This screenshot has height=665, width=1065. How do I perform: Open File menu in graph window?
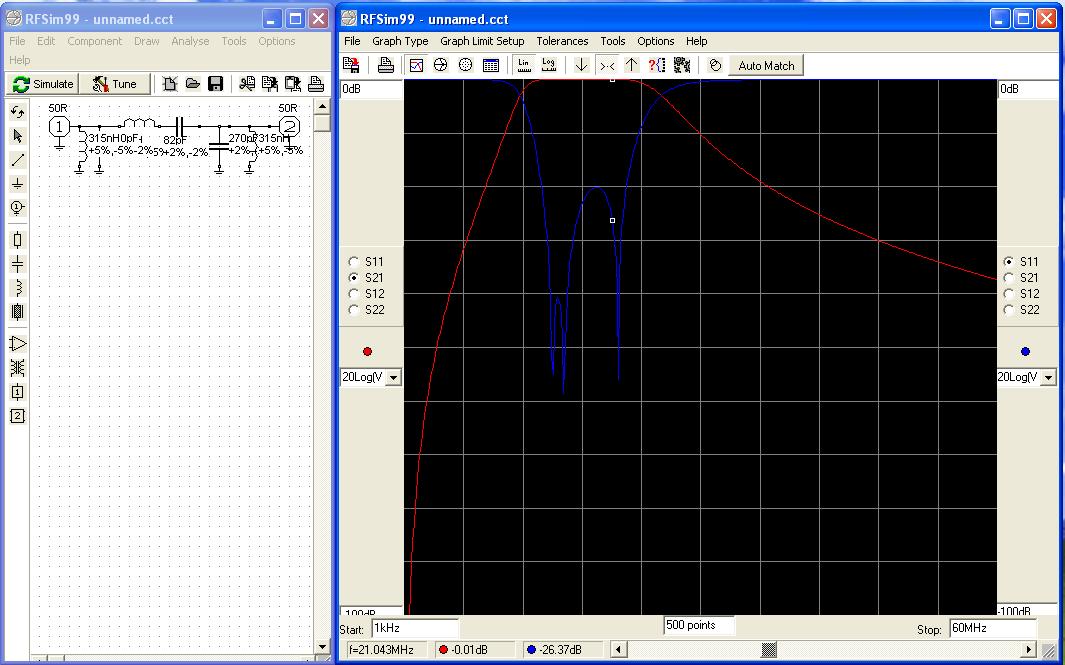click(x=353, y=41)
